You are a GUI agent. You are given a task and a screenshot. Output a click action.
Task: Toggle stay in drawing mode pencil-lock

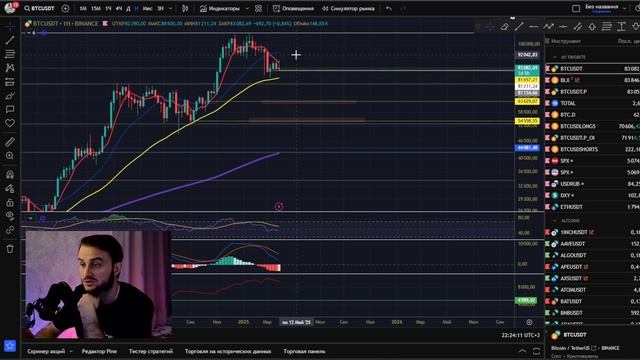point(10,188)
